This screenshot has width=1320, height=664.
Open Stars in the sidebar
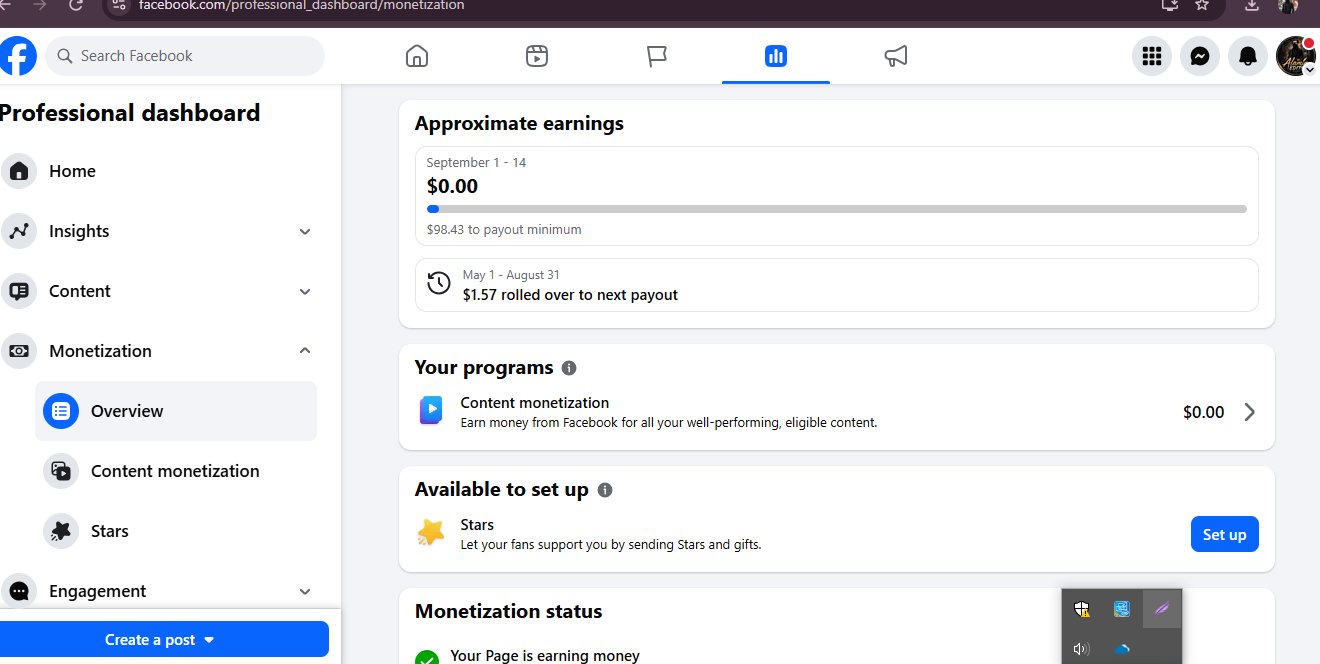[x=176, y=531]
